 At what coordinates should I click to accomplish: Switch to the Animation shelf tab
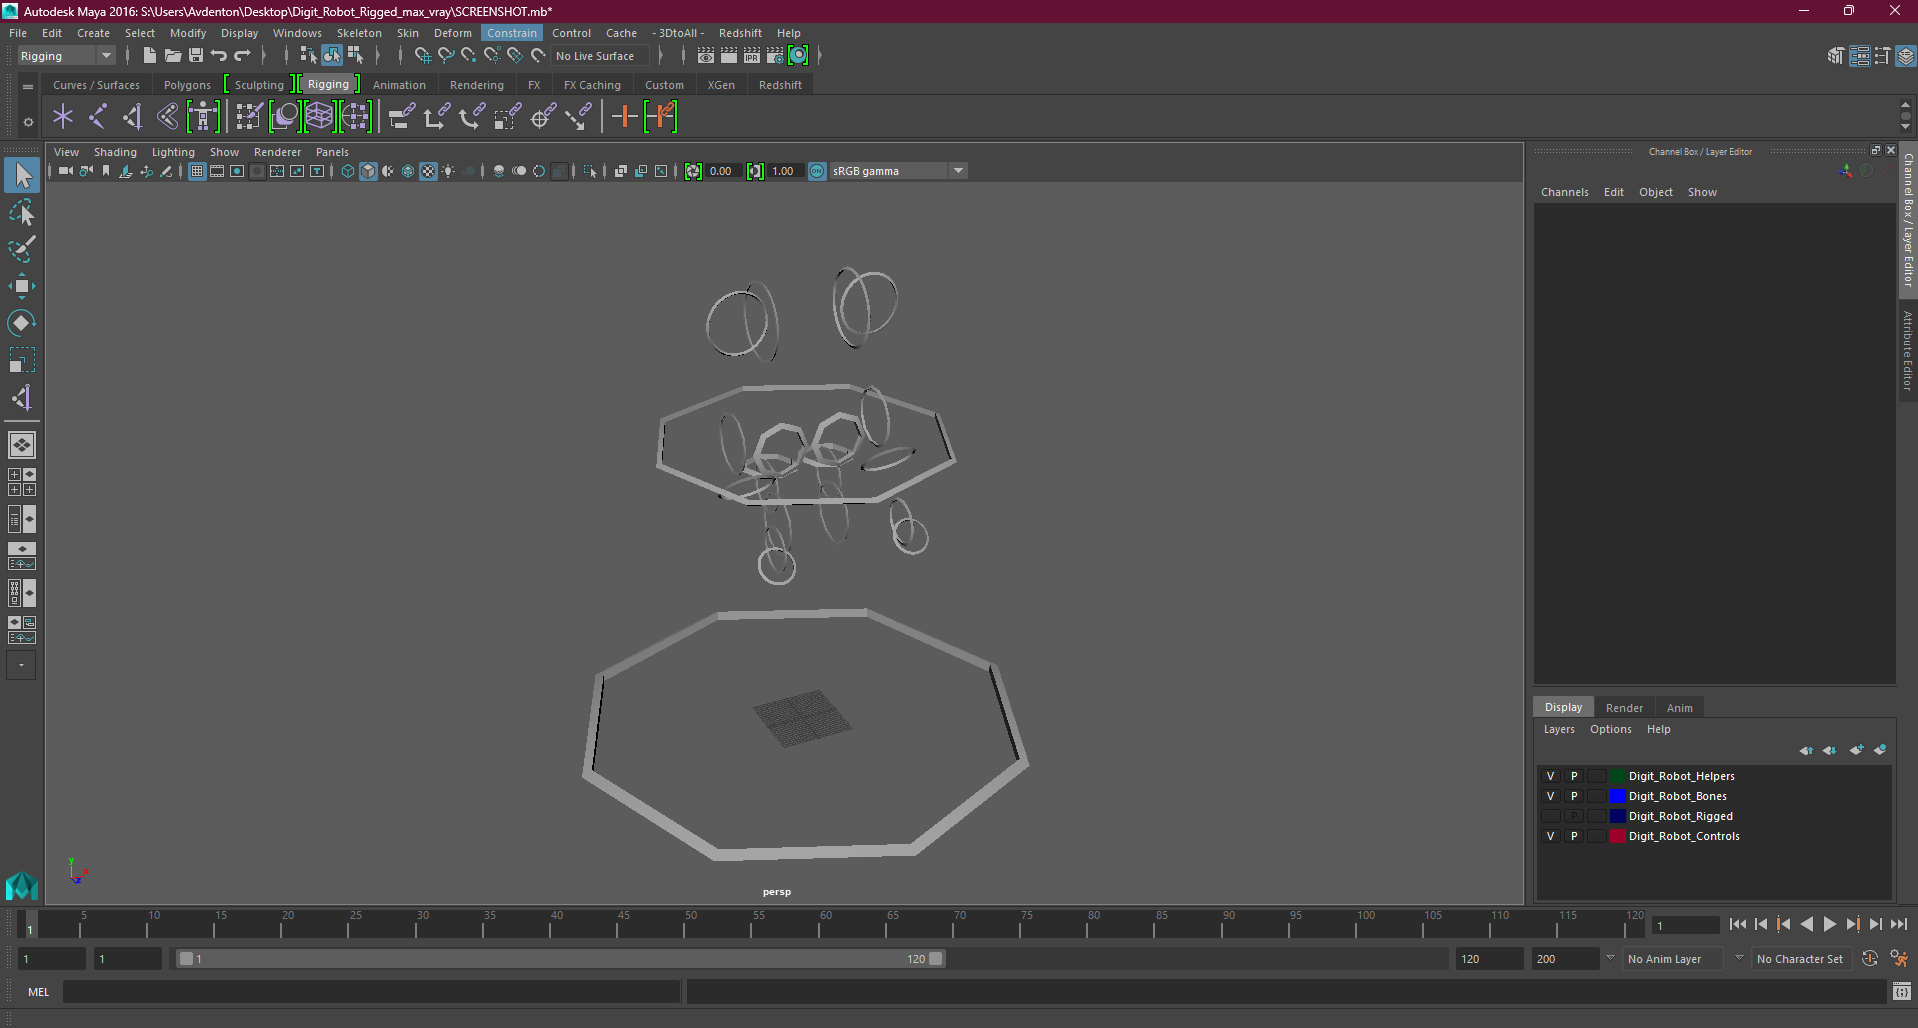[399, 85]
